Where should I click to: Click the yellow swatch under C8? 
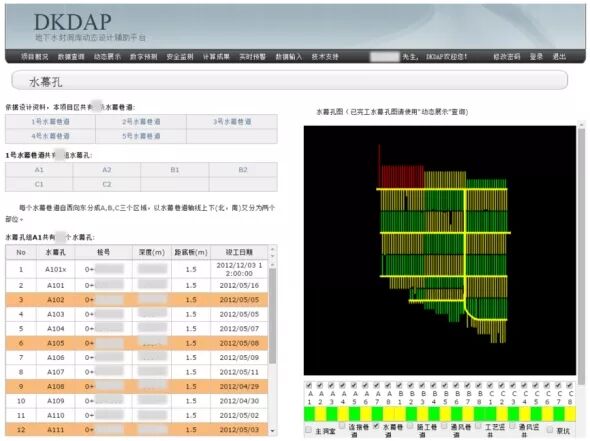point(570,414)
